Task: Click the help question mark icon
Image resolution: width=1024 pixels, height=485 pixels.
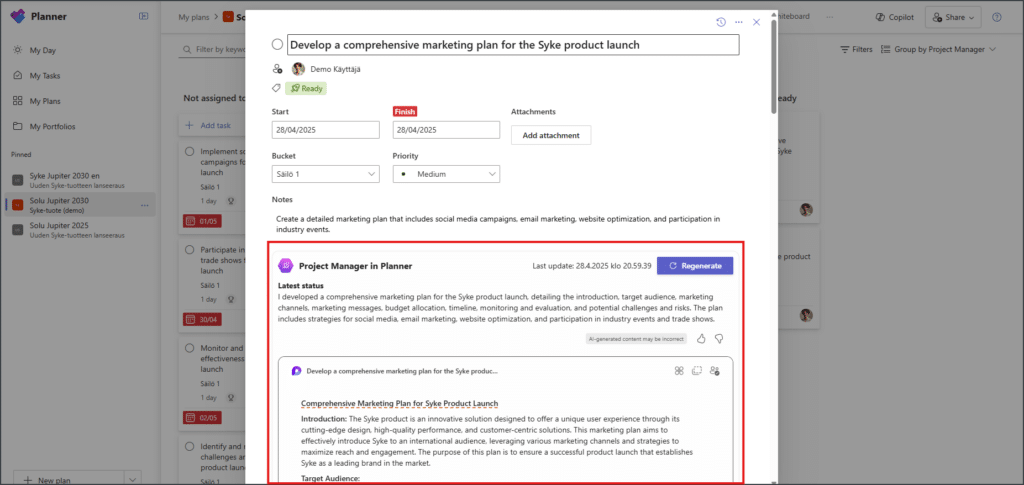Action: click(997, 18)
